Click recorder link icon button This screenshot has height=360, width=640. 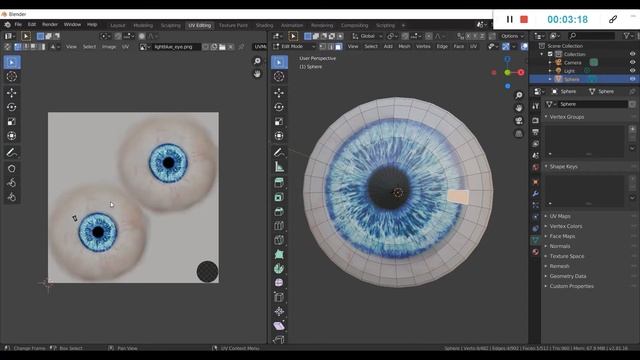[x=613, y=19]
